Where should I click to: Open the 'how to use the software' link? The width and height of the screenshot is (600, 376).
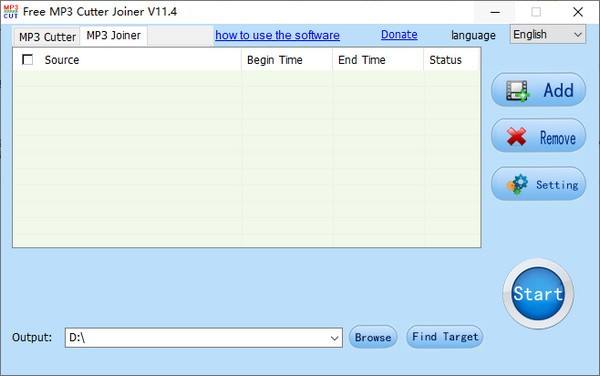coord(277,35)
